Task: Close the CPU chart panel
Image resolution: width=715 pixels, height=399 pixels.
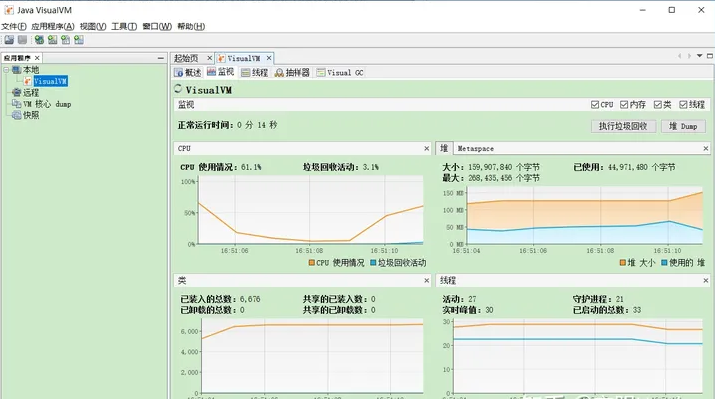Action: pos(427,149)
